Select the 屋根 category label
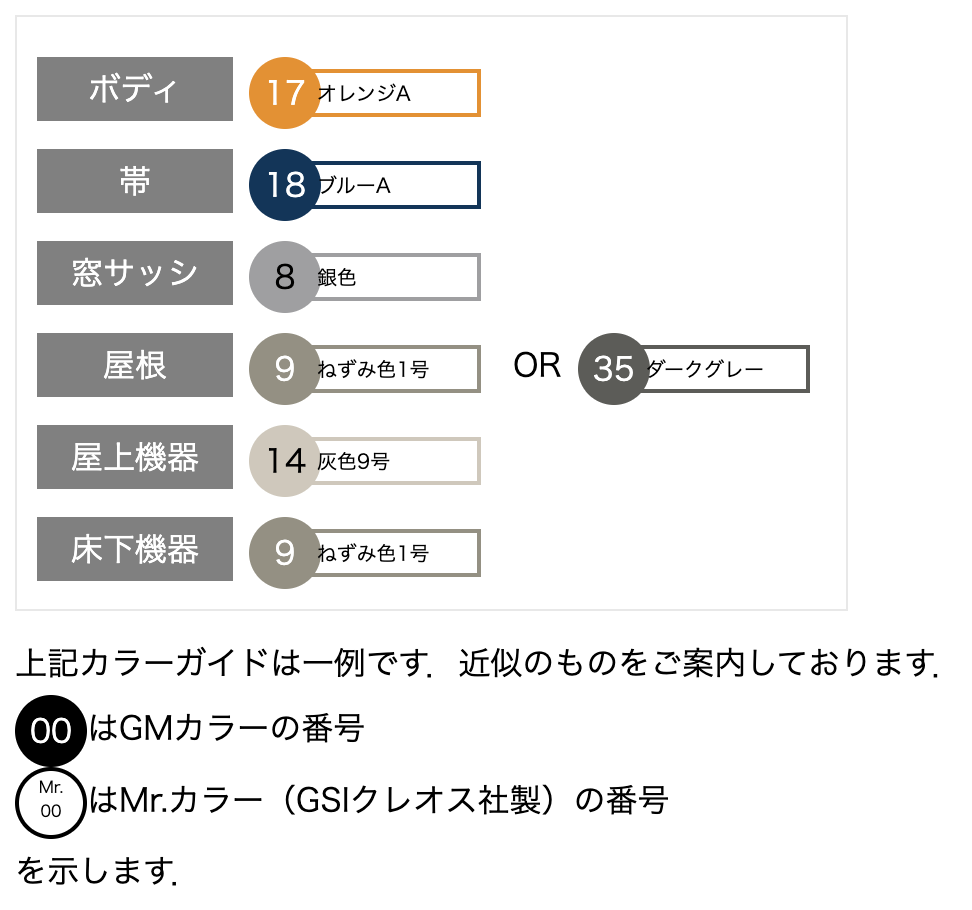972x910 pixels. pyautogui.click(x=135, y=365)
